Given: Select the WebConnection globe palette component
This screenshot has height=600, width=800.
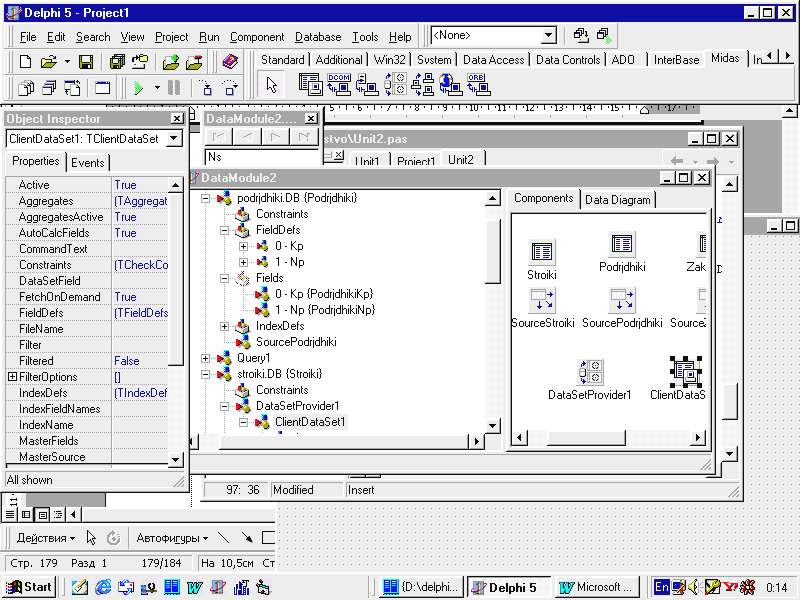Looking at the screenshot, I should click(x=451, y=85).
